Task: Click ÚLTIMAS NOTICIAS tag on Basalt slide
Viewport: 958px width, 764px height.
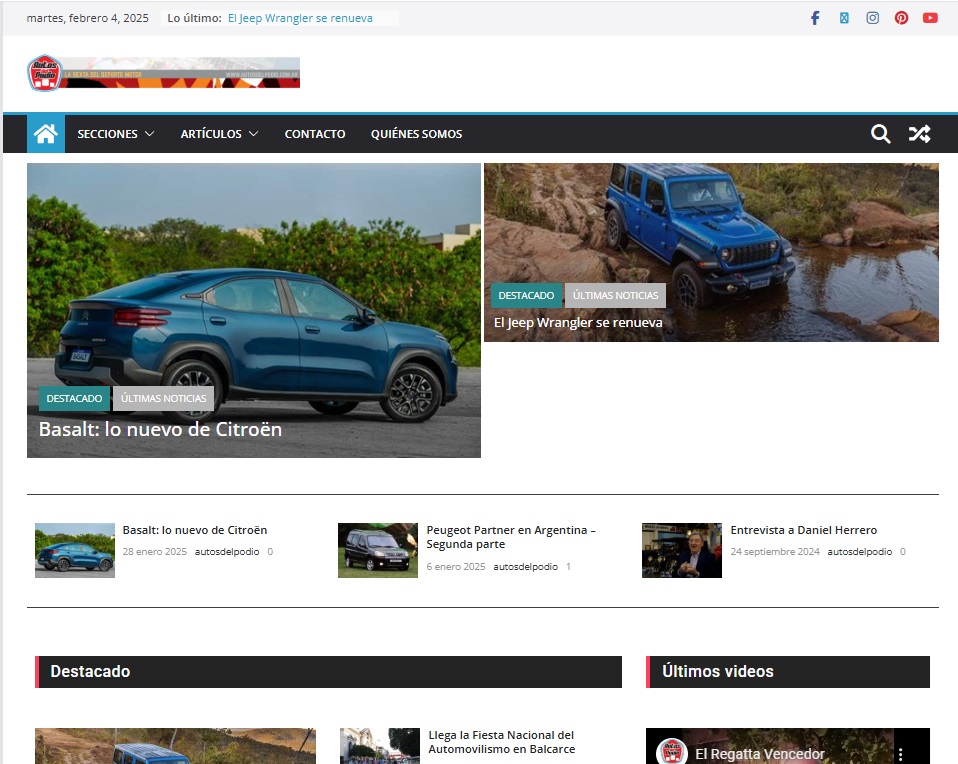Action: [163, 398]
